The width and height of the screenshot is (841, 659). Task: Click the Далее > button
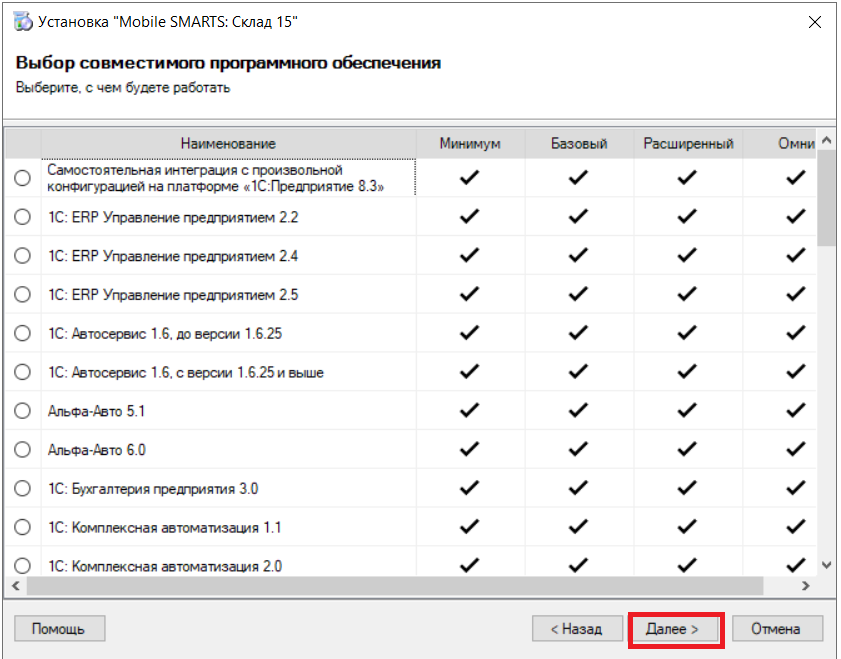[672, 628]
